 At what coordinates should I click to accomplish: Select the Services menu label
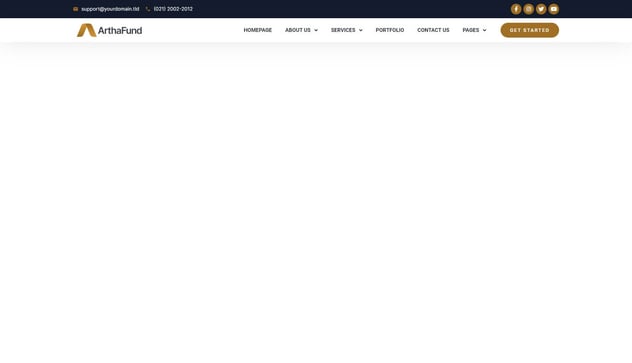[x=343, y=30]
